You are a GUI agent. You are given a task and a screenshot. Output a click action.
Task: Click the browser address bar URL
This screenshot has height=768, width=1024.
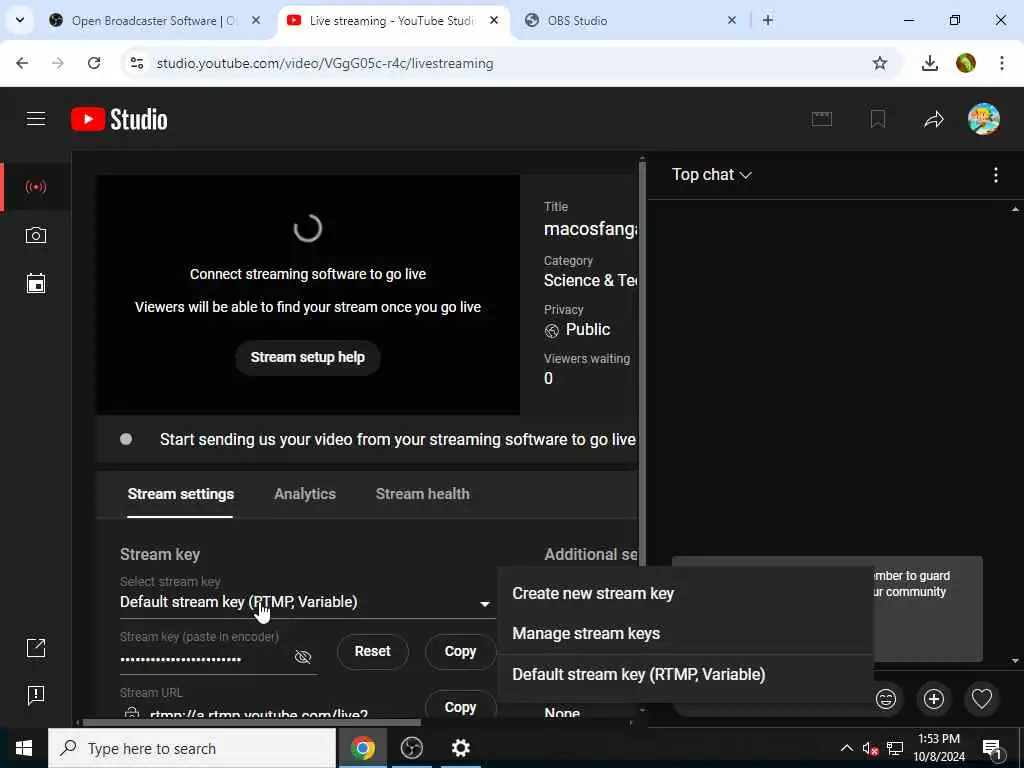[325, 63]
